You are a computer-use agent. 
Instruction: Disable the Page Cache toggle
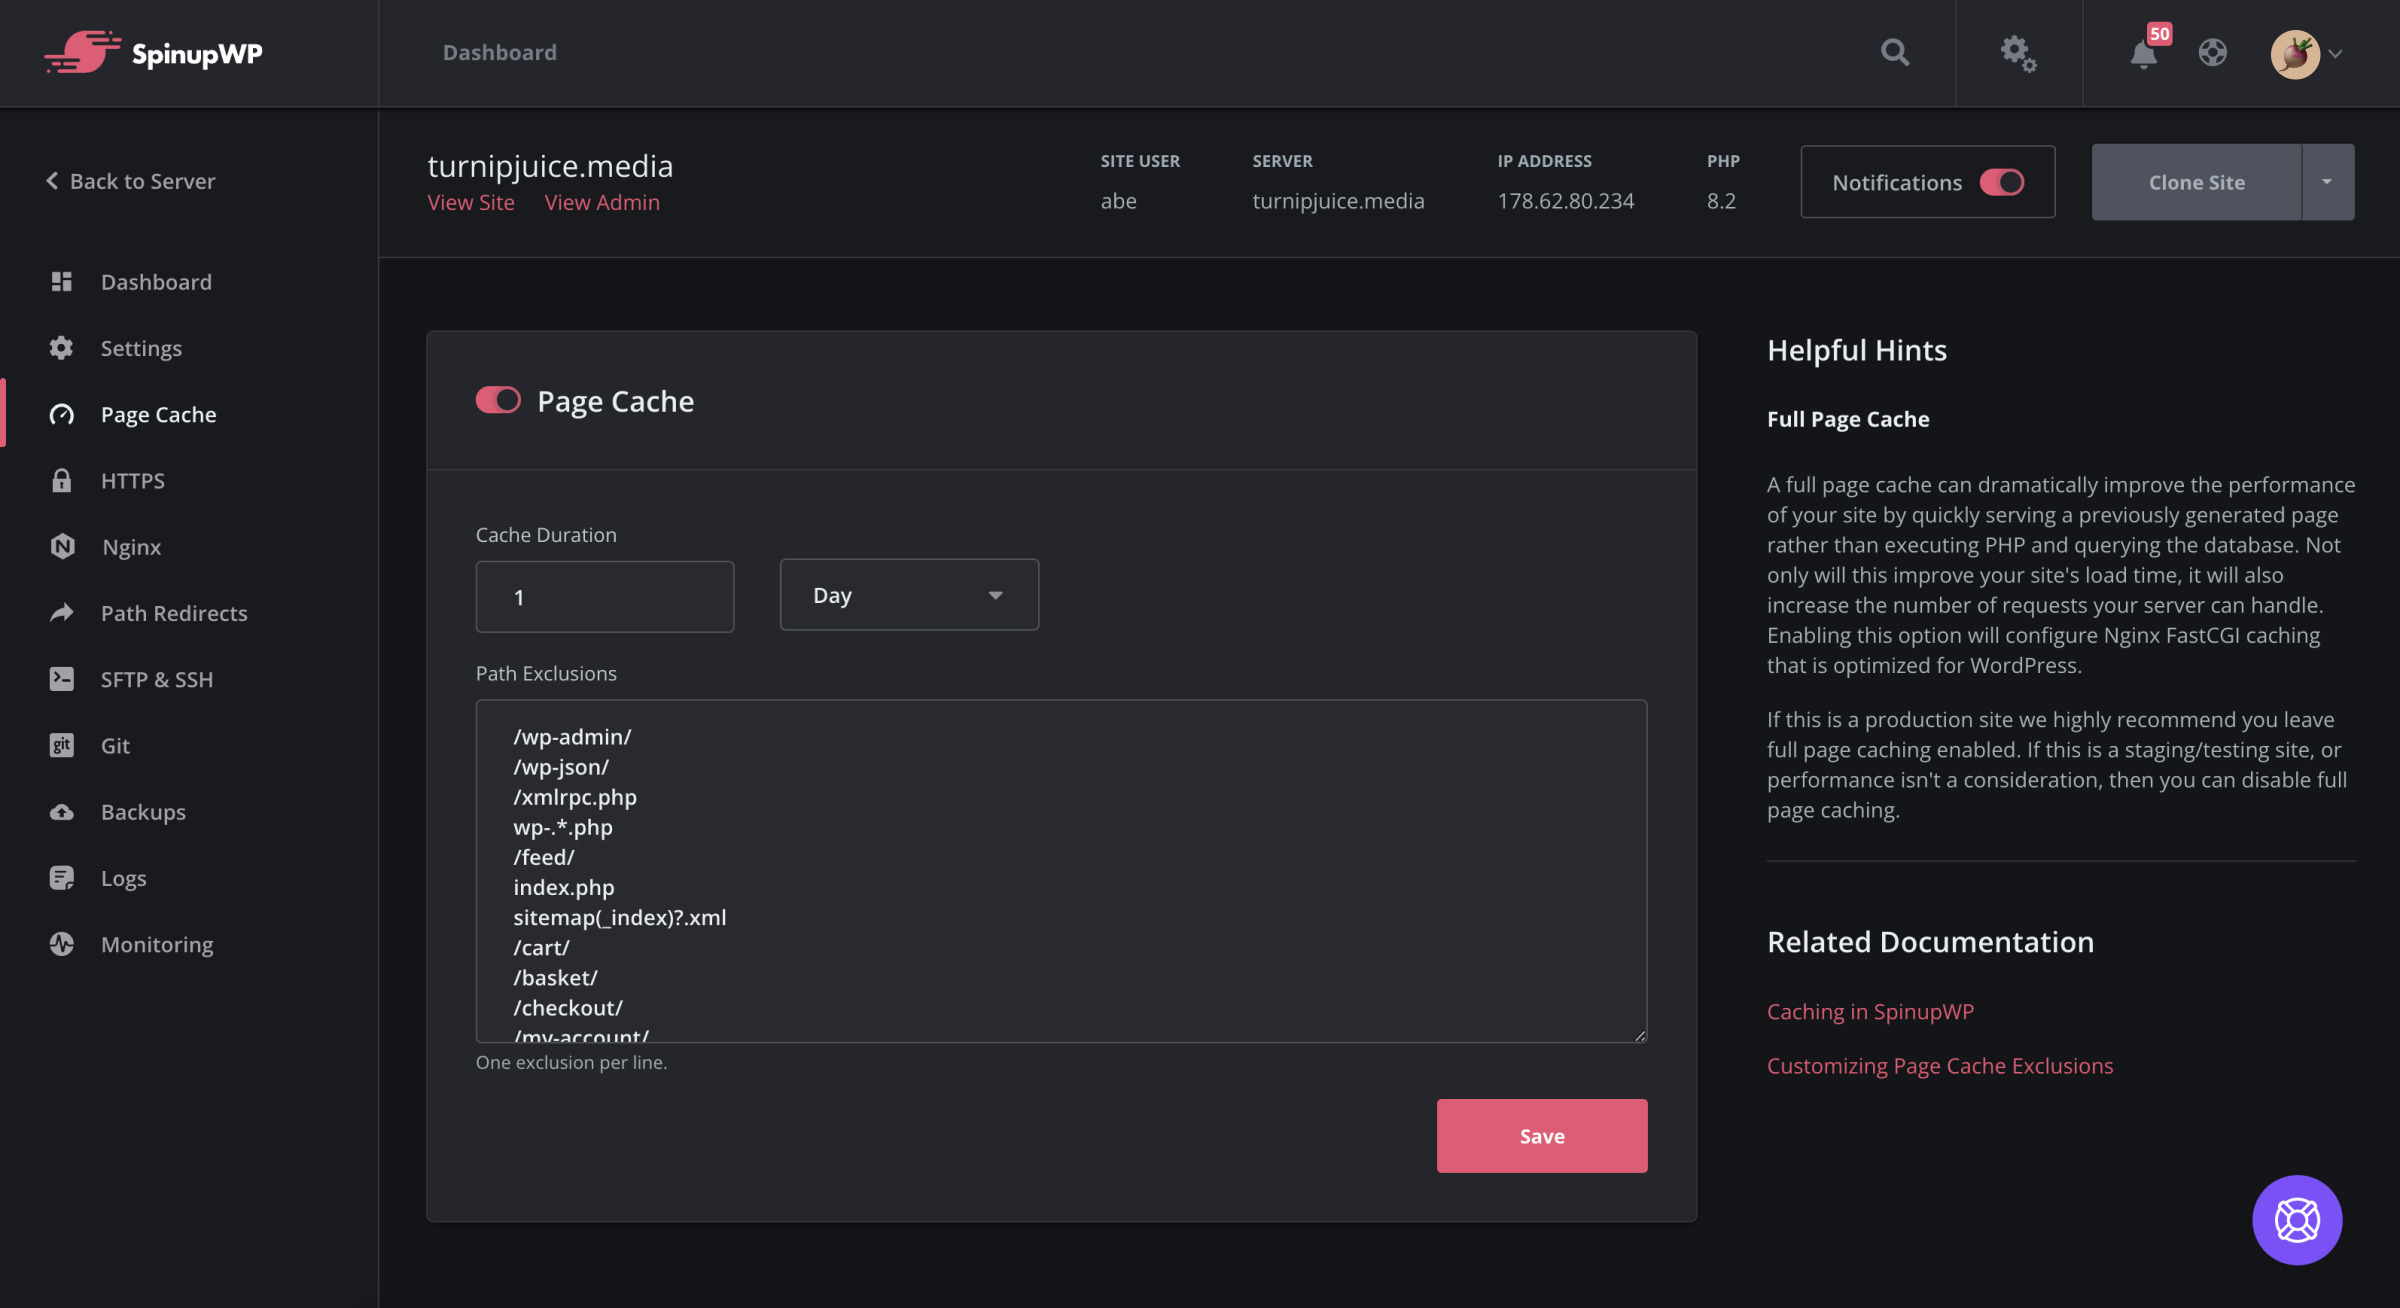[498, 400]
